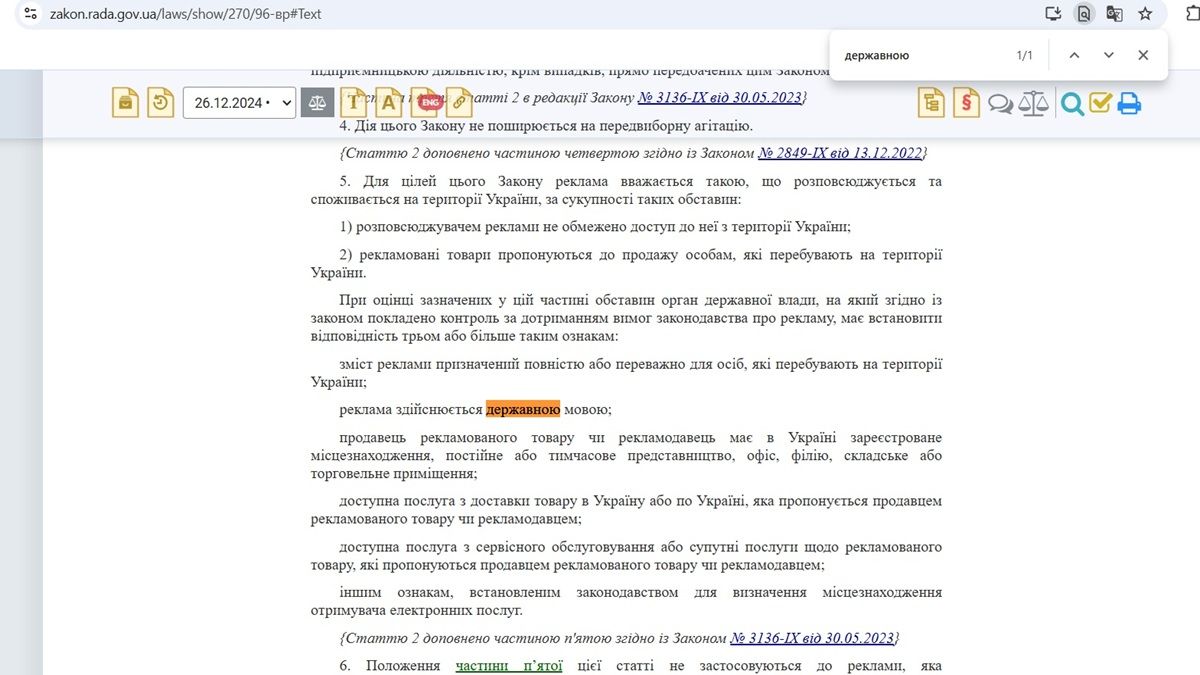This screenshot has width=1200, height=675.
Task: Close the find-in-page search bar
Action: click(1143, 55)
